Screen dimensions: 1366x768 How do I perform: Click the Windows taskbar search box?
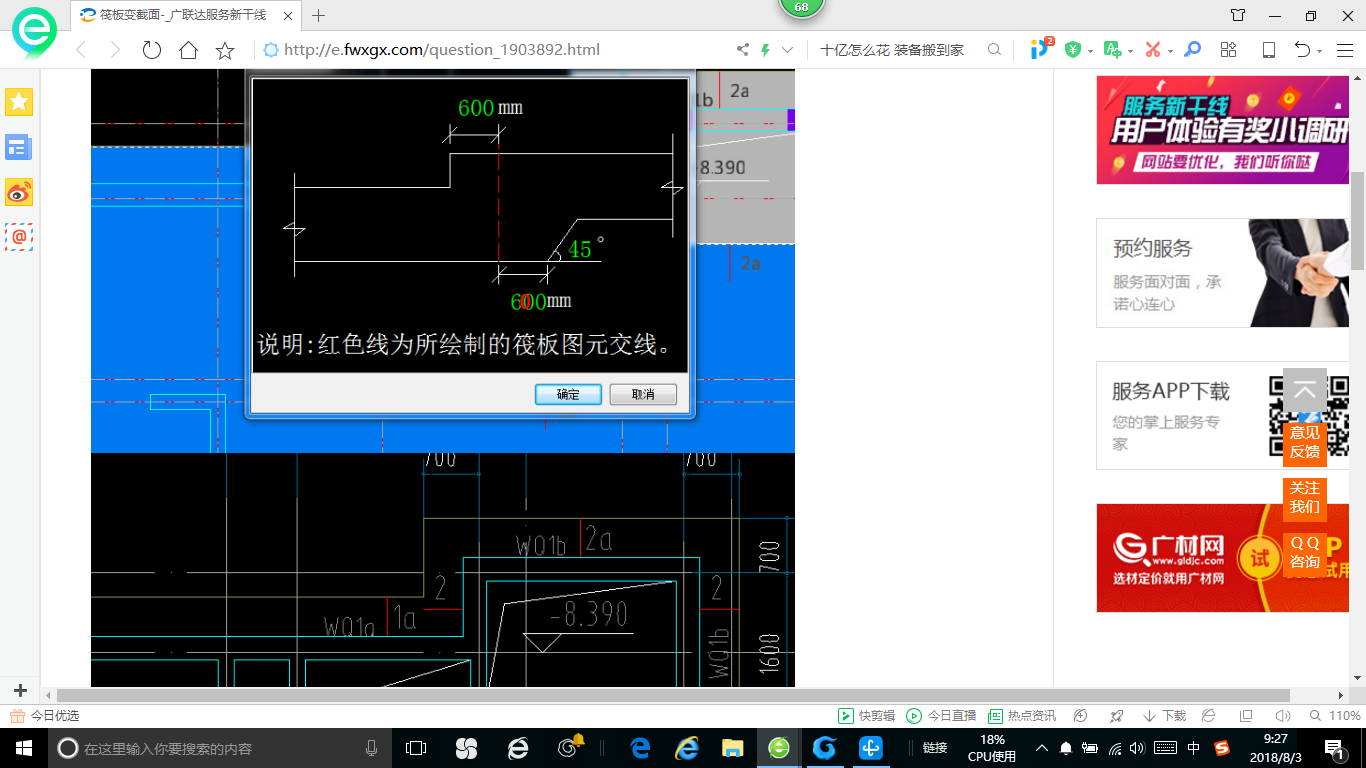tap(220, 748)
